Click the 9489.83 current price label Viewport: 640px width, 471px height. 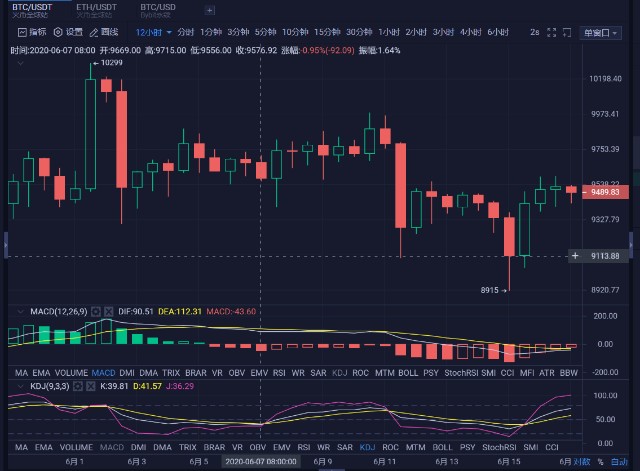pyautogui.click(x=602, y=192)
